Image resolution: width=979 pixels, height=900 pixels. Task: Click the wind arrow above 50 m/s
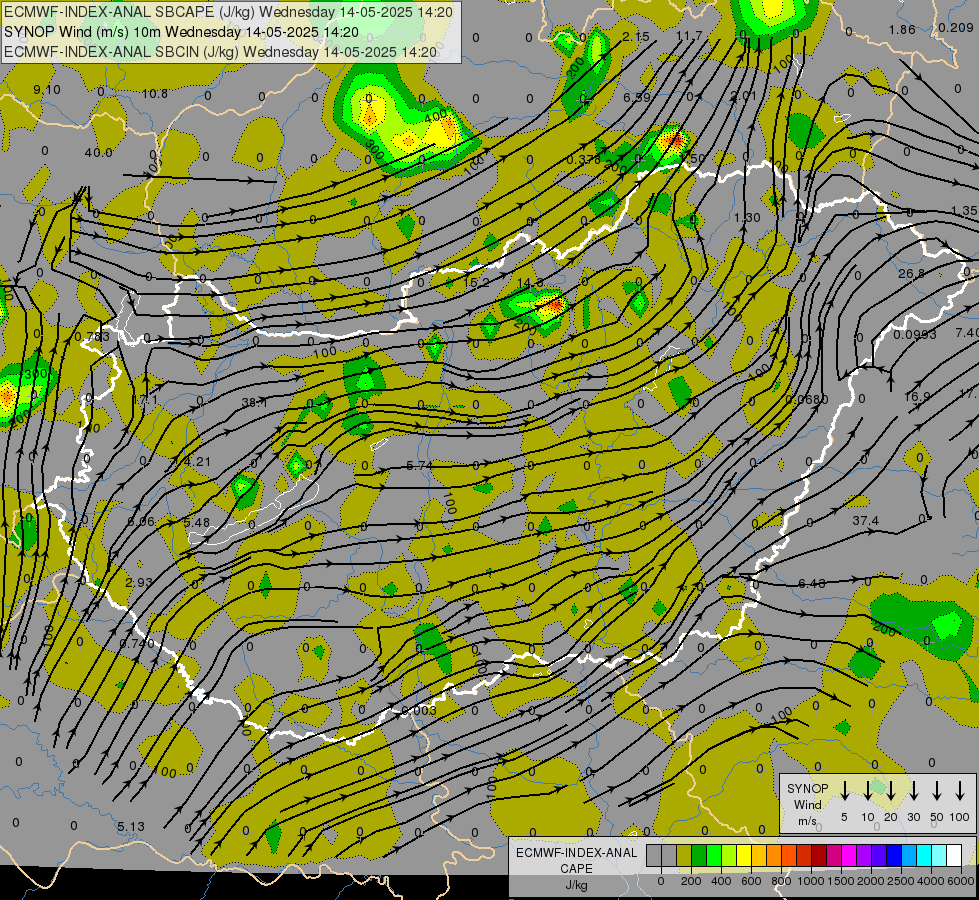click(x=937, y=790)
